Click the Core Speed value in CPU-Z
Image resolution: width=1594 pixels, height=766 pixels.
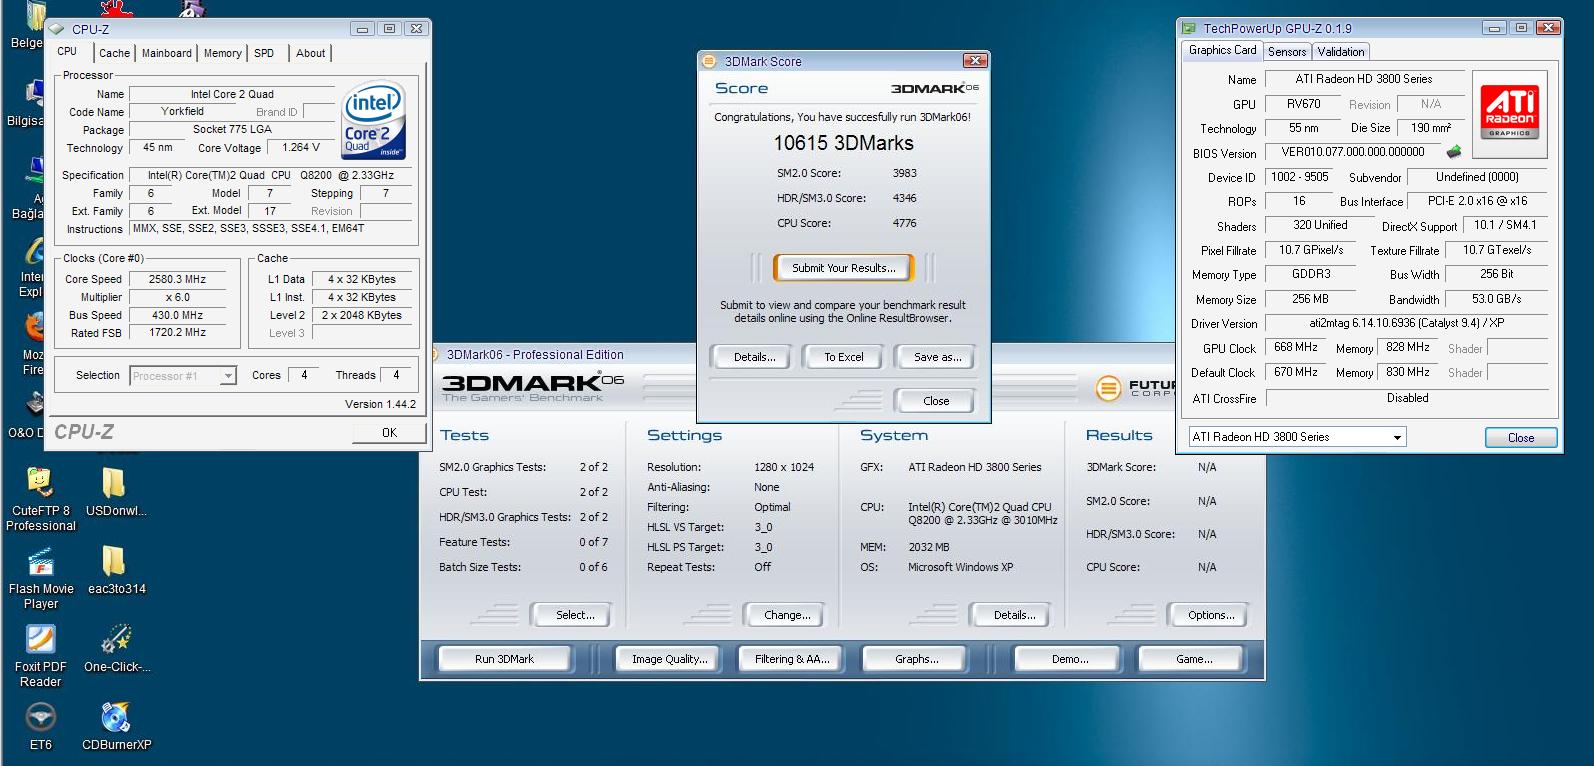177,279
